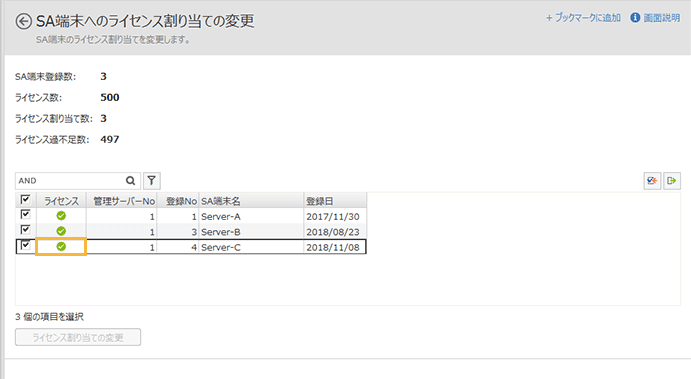Viewport: 691px width, 379px height.
Task: Click the green license icon for Server-B
Action: [x=61, y=231]
